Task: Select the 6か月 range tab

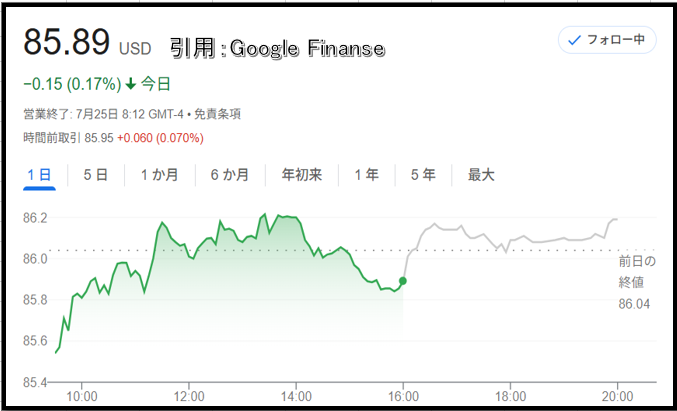Action: tap(230, 175)
